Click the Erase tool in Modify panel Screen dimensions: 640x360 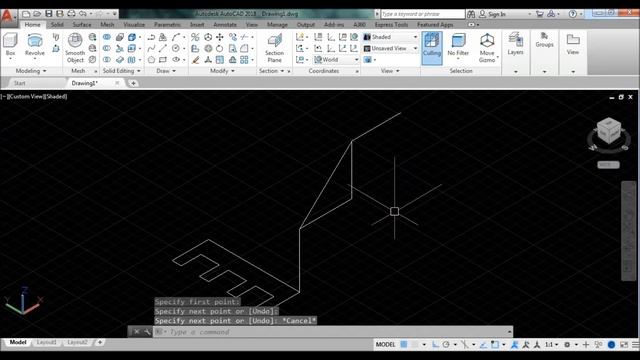tap(196, 60)
